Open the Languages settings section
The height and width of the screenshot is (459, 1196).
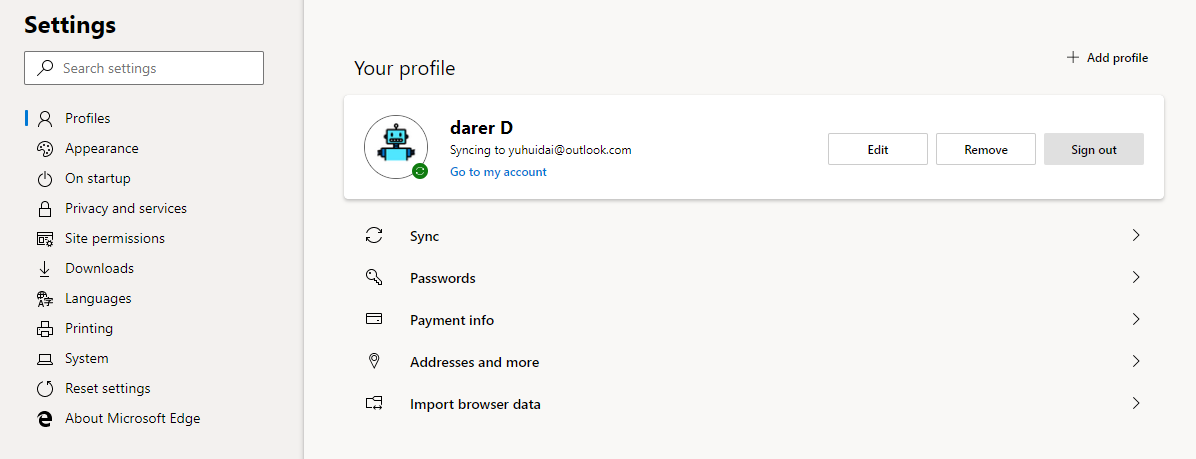pyautogui.click(x=98, y=298)
